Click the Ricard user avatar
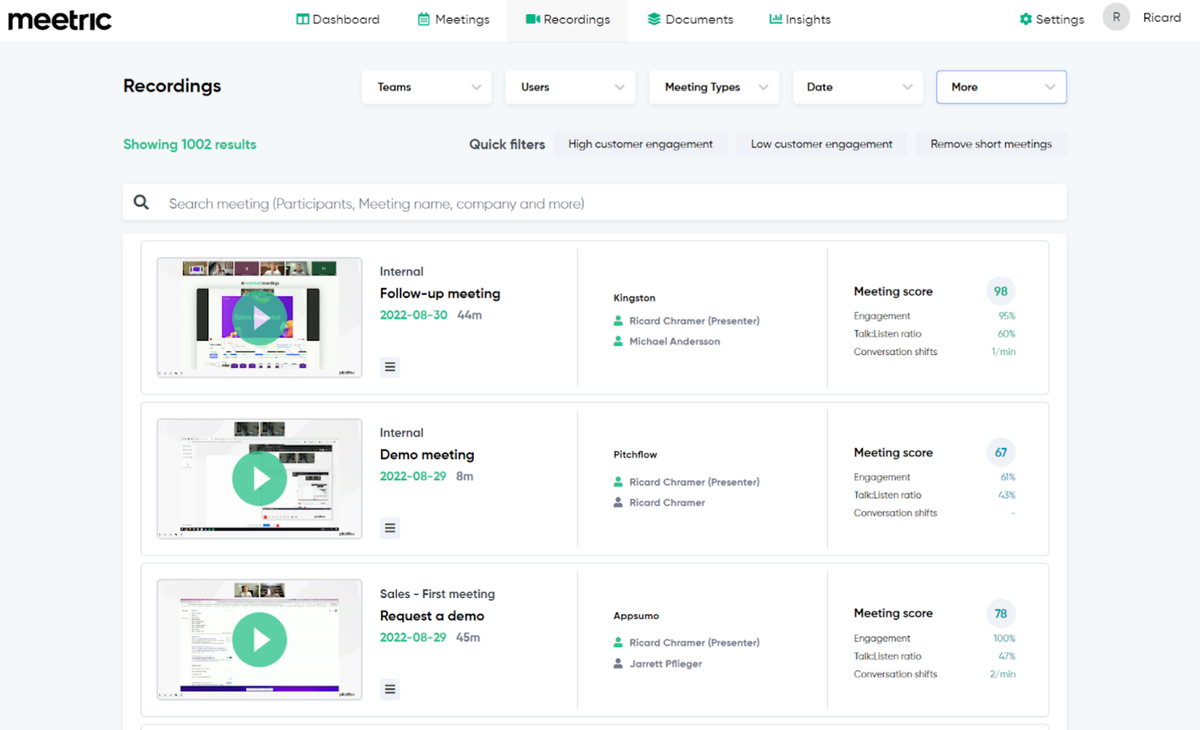The width and height of the screenshot is (1200, 730). coord(1116,18)
